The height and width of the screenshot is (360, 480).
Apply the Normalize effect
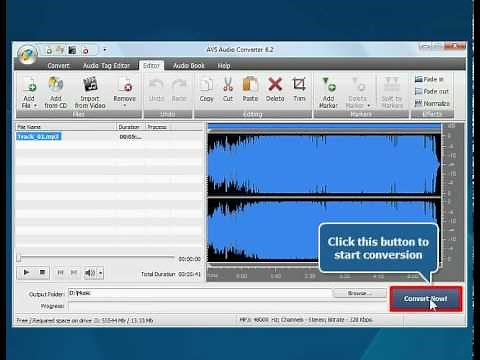432,104
